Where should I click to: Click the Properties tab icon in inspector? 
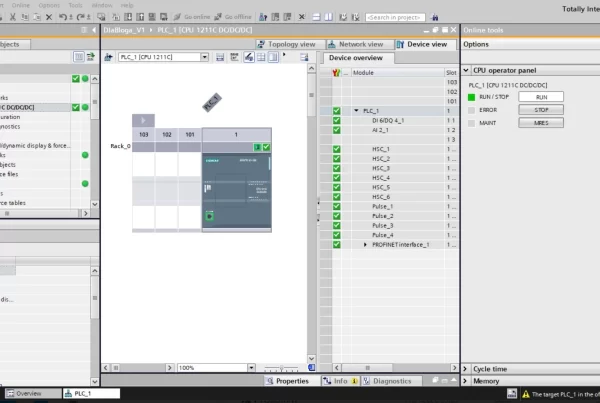[269, 381]
